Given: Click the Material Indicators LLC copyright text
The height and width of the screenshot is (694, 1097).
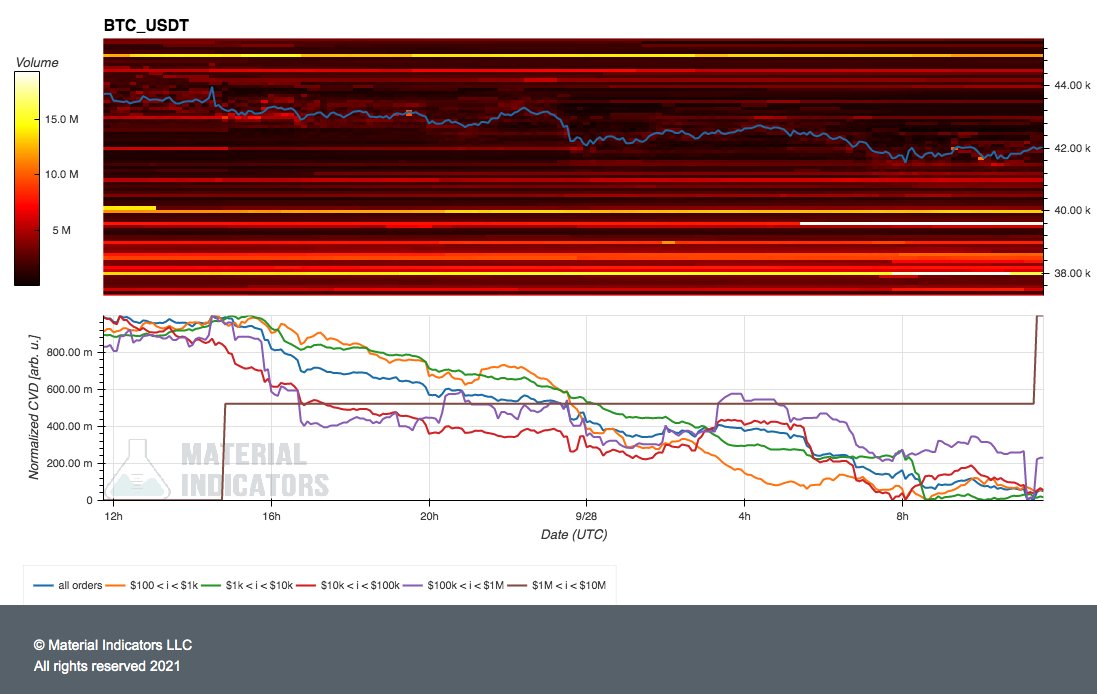Looking at the screenshot, I should 113,645.
